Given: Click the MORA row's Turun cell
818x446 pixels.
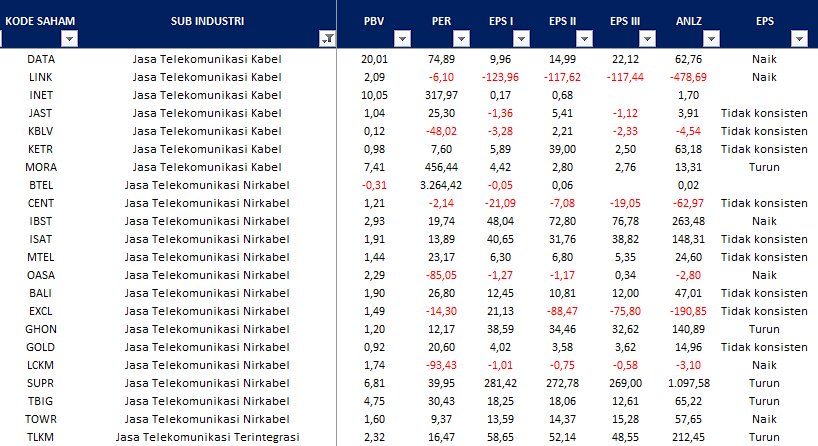Looking at the screenshot, I should pos(764,167).
